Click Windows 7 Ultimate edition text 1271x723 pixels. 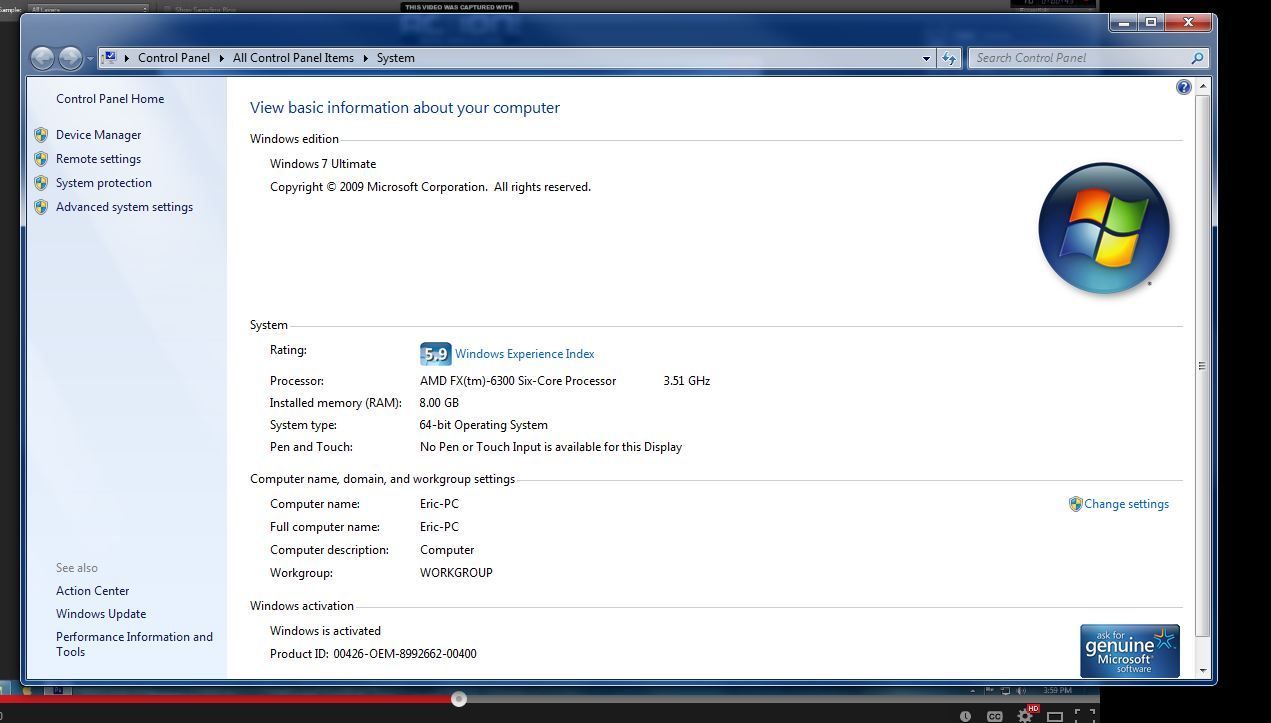(x=323, y=164)
